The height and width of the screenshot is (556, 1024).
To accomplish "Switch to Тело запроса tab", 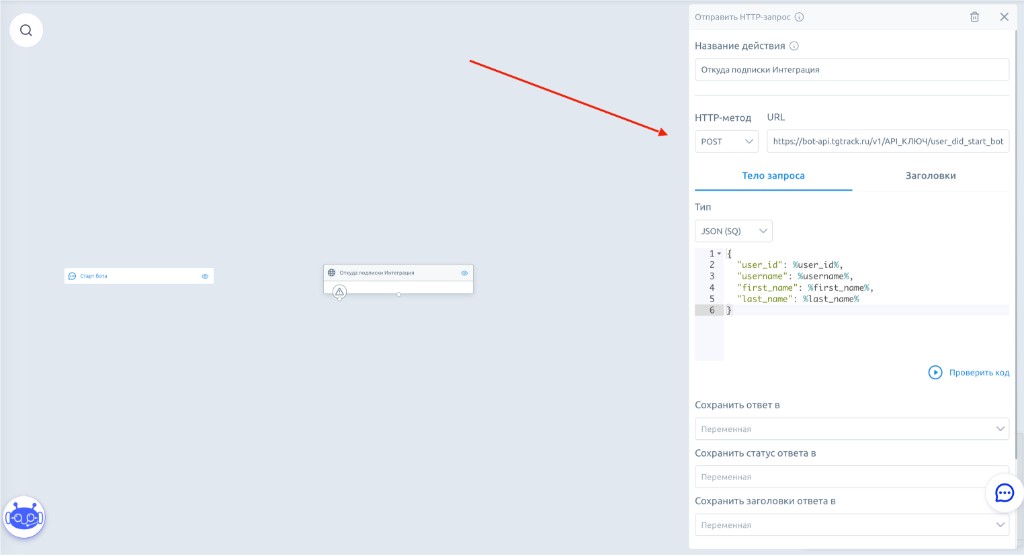I will tap(773, 176).
